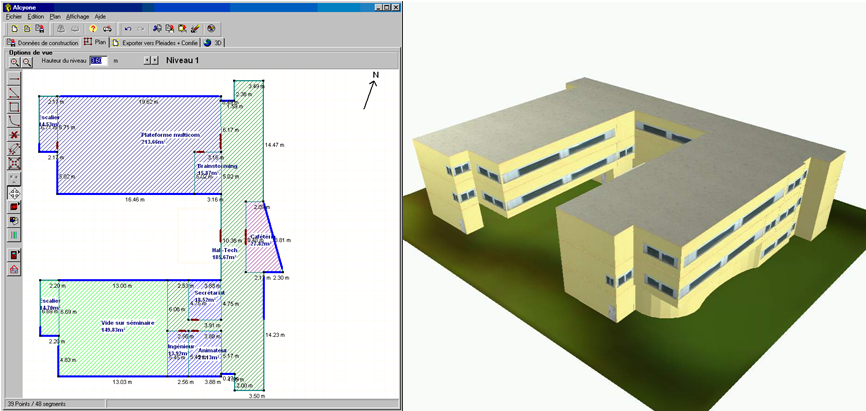
Task: Click the toolbar icon right after redo
Action: [x=157, y=29]
